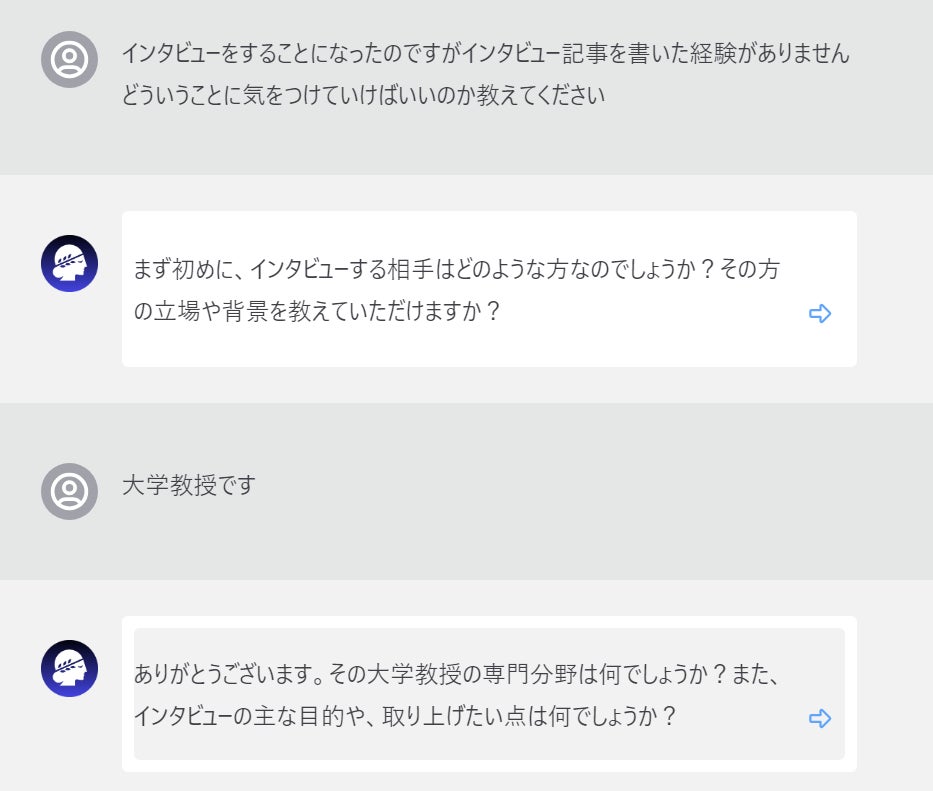The image size is (933, 791).
Task: Click the AI avatar beside the 'ありがとうございます' reply
Action: (x=69, y=668)
